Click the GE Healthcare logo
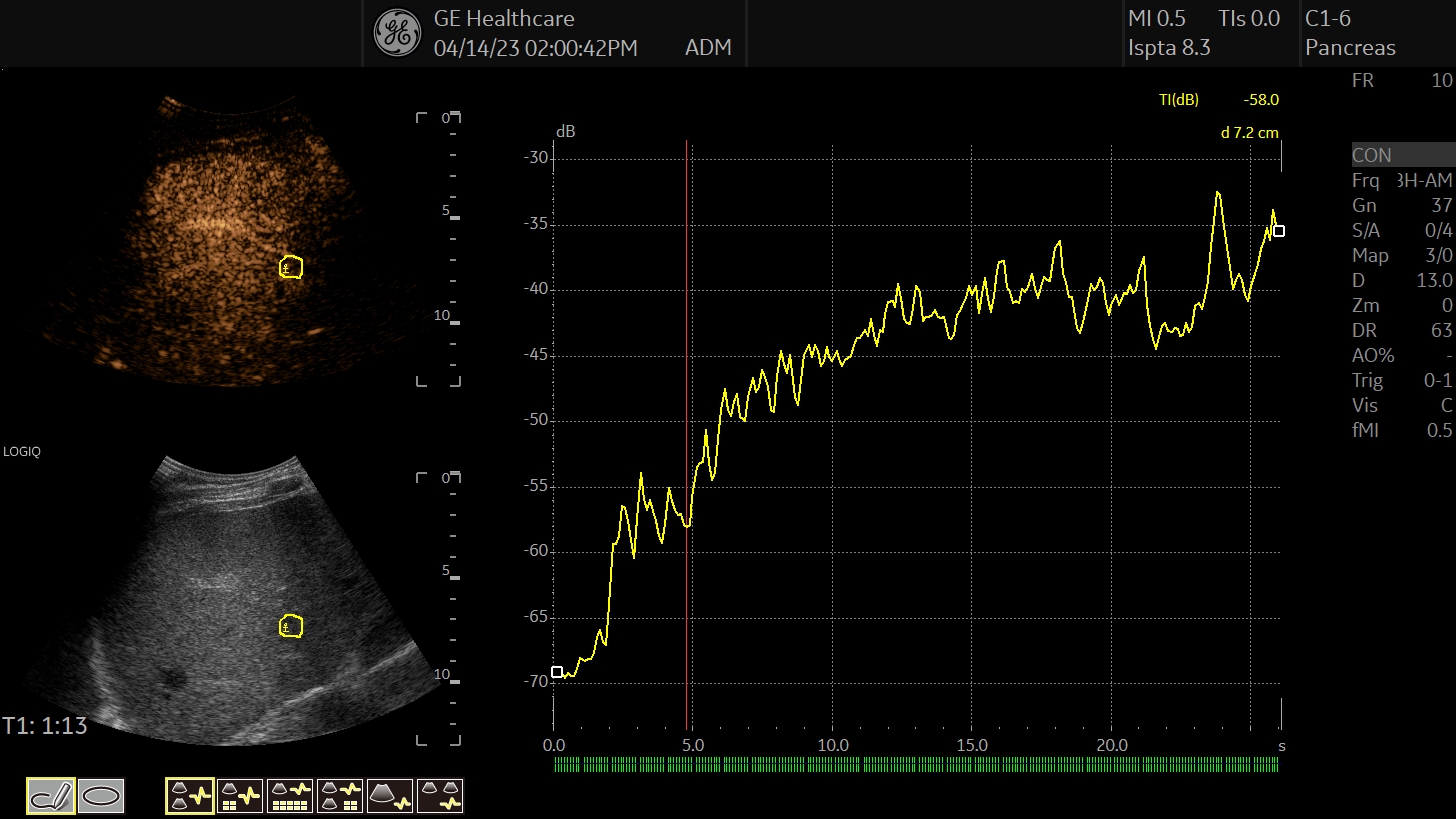This screenshot has height=819, width=1456. [x=397, y=33]
